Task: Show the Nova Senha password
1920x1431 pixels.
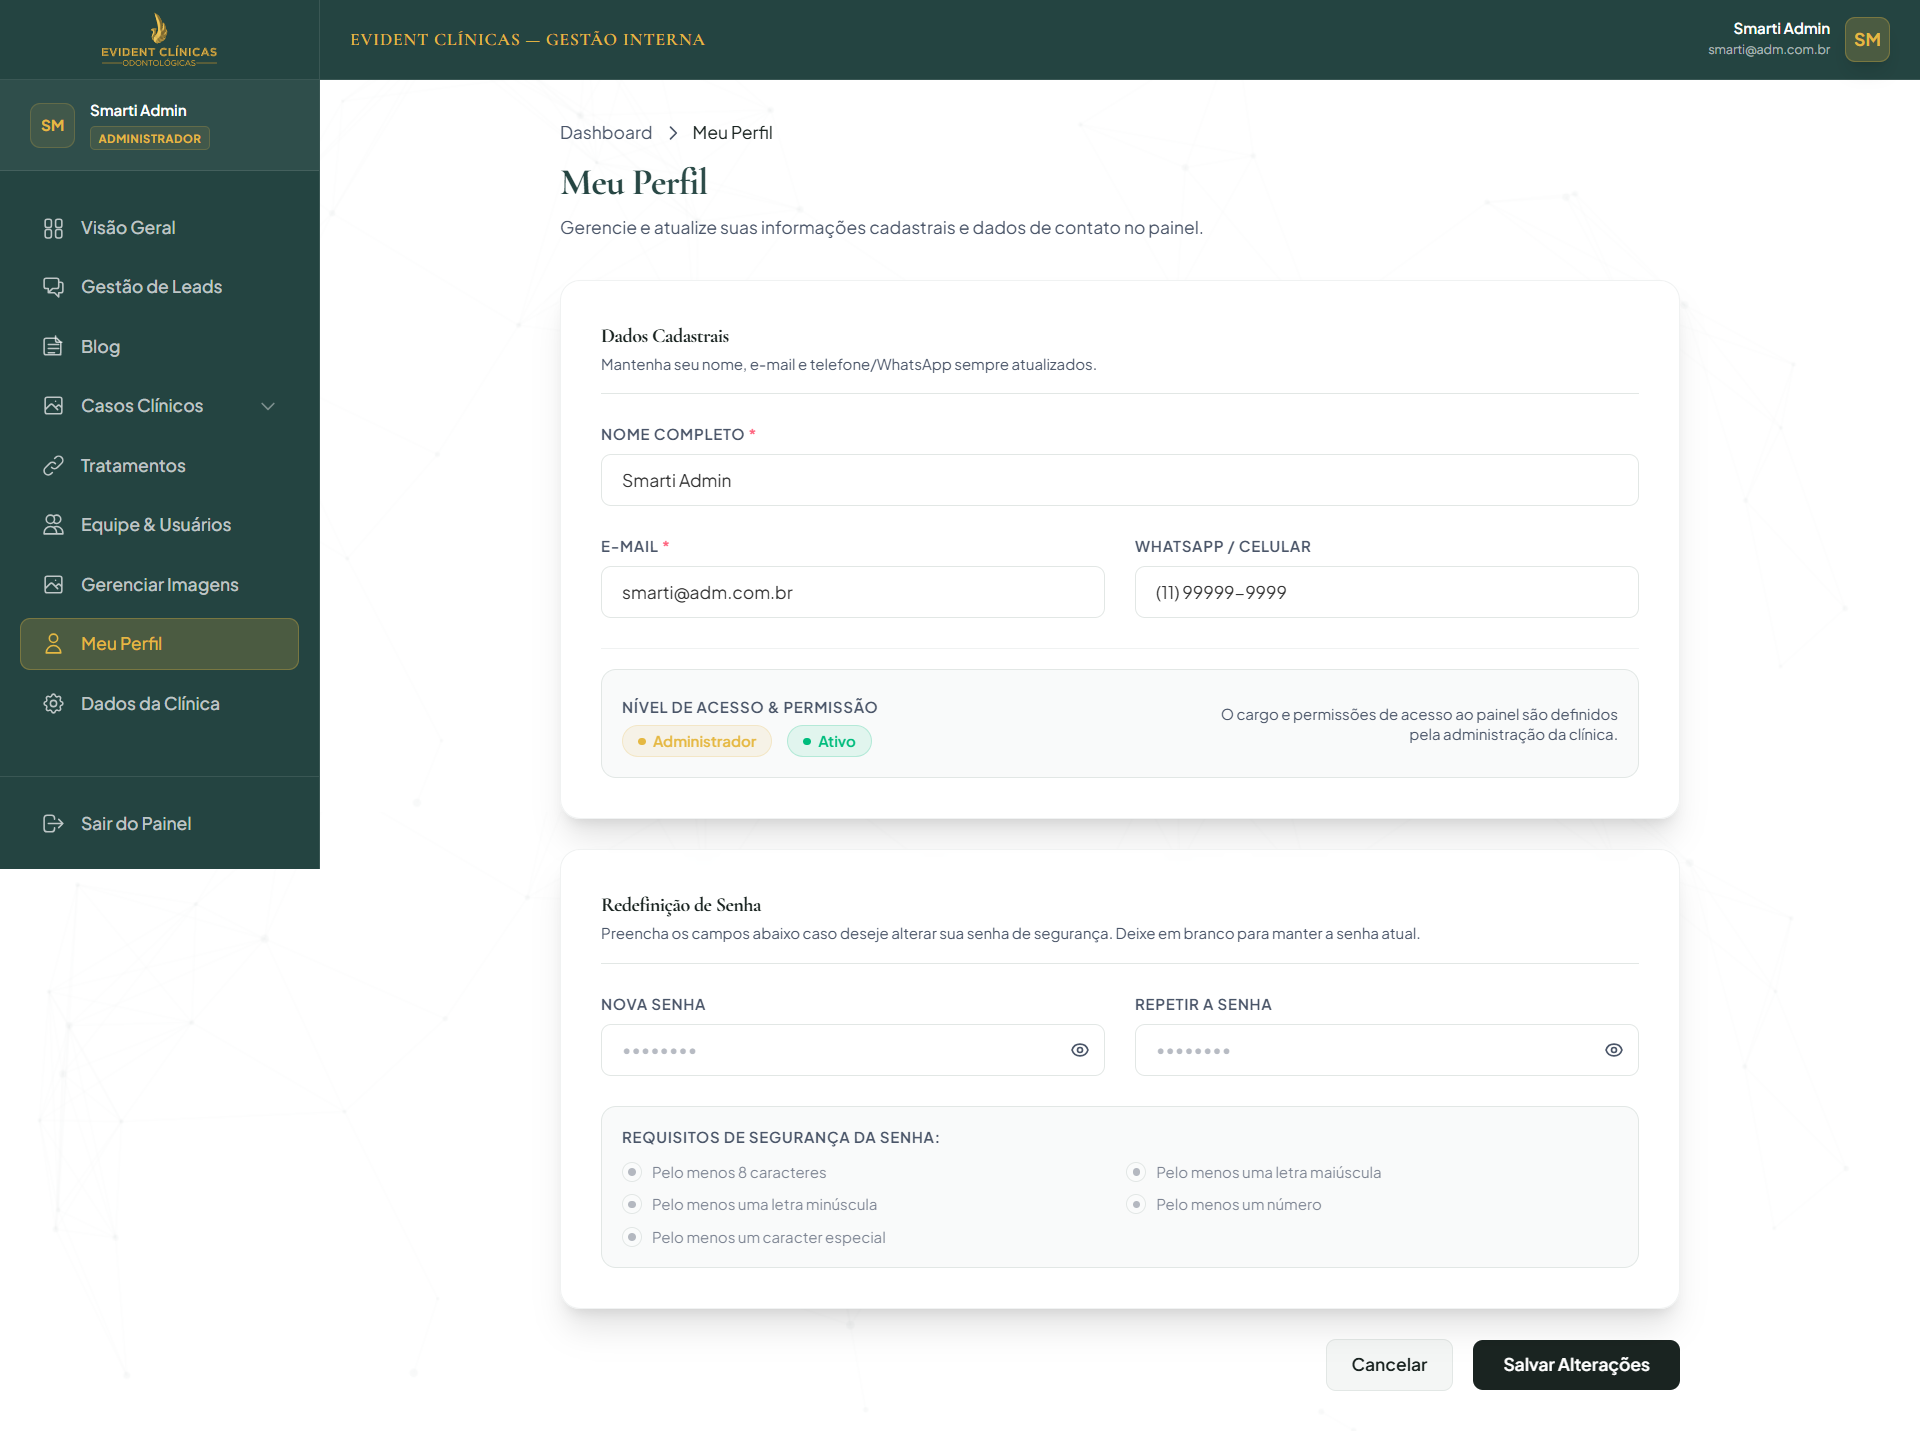Action: click(x=1080, y=1050)
